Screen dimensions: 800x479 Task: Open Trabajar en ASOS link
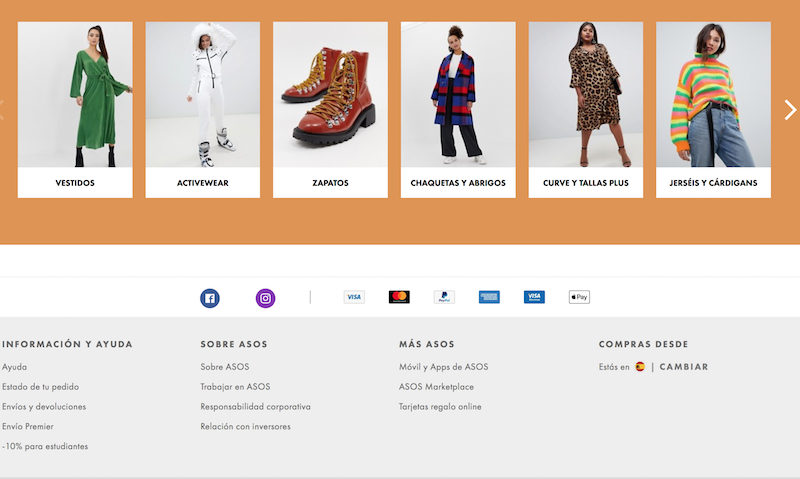coord(235,387)
